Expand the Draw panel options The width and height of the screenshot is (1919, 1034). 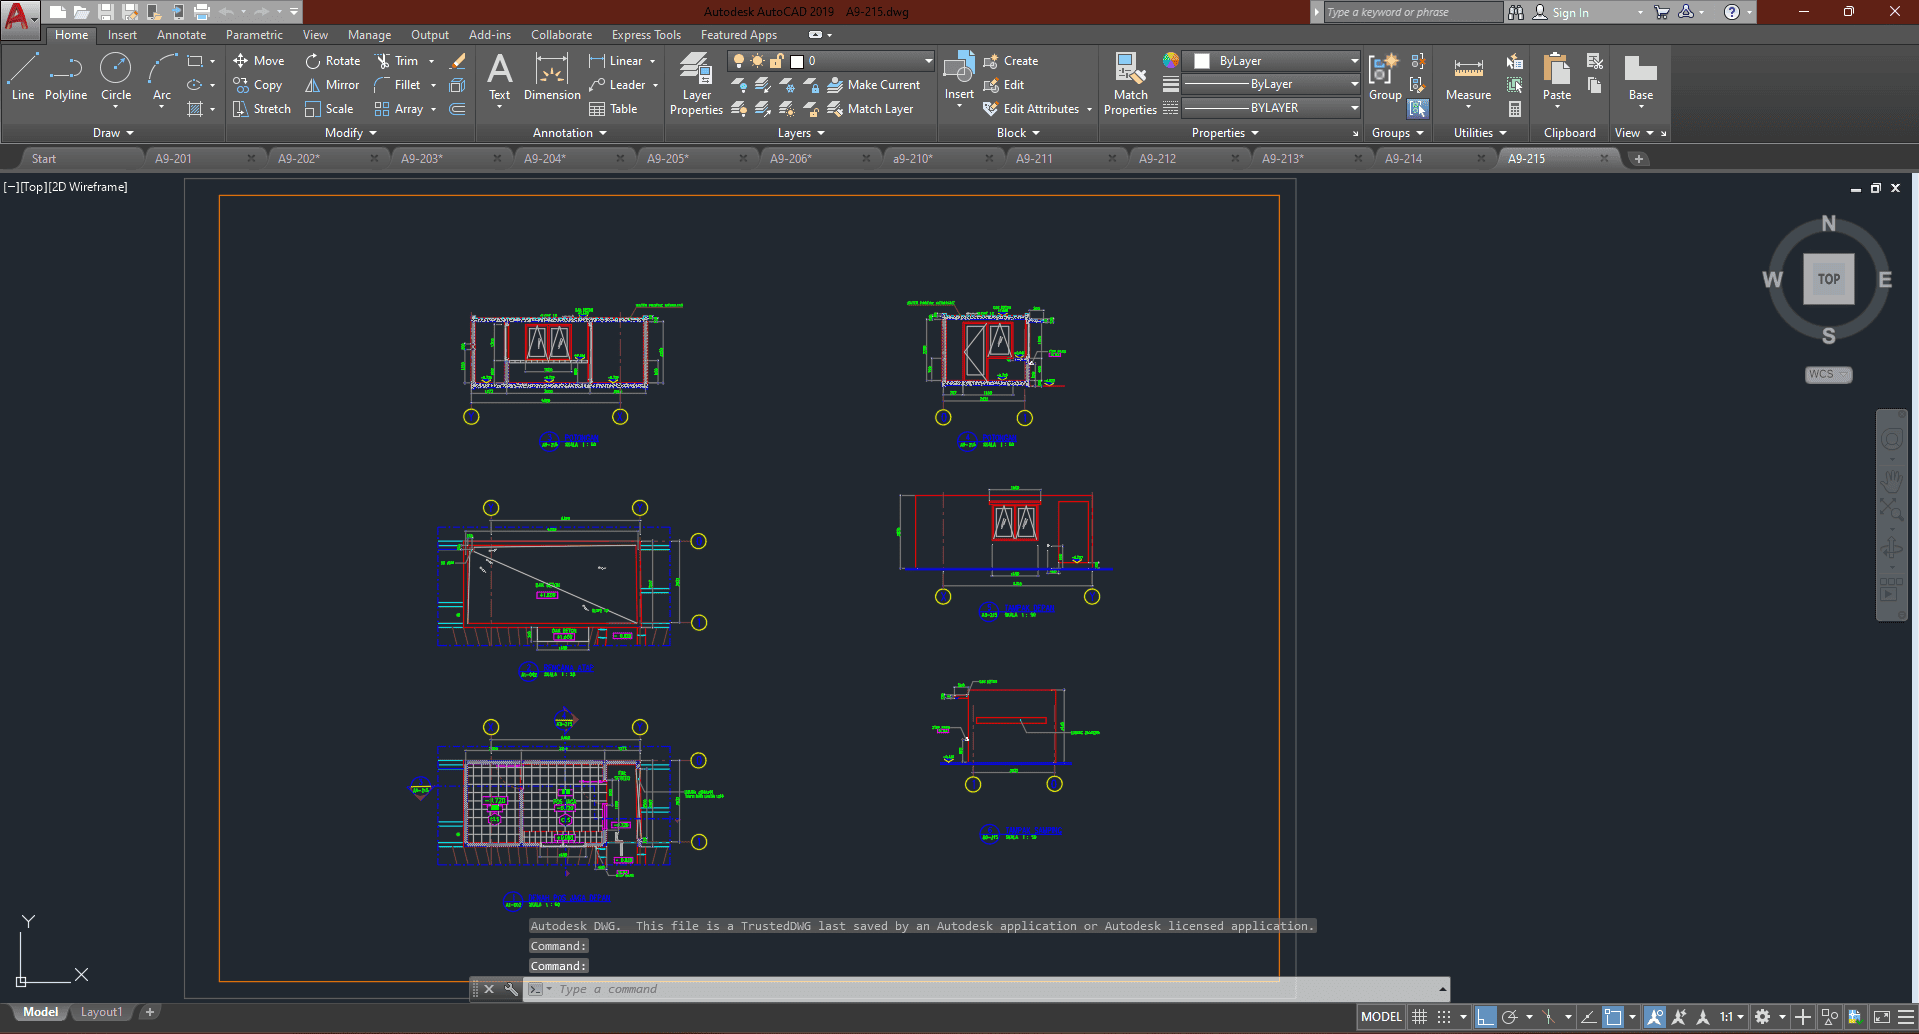coord(113,133)
